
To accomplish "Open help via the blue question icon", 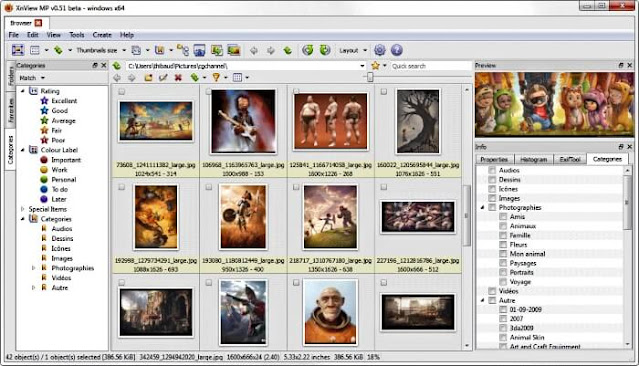I will click(397, 50).
